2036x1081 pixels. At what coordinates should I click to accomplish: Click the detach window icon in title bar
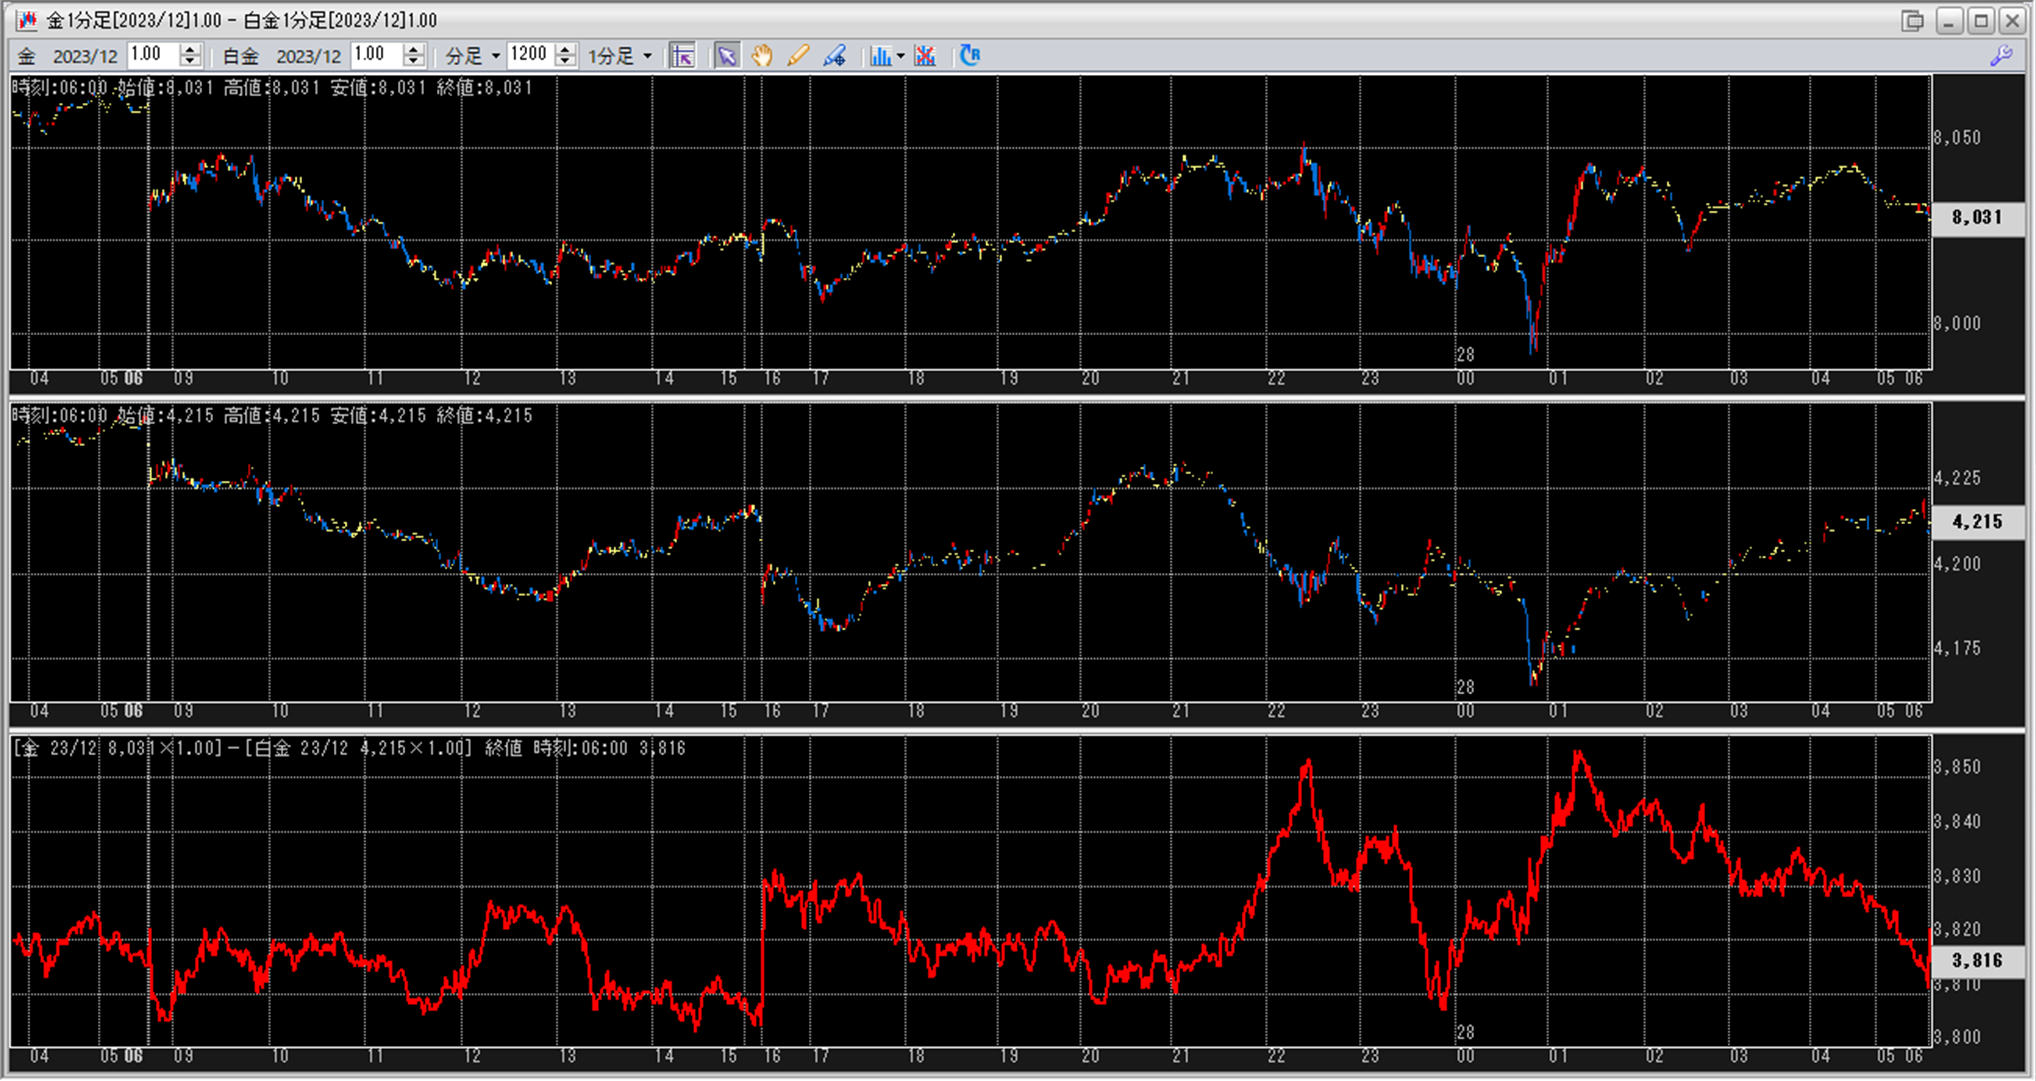point(1912,20)
